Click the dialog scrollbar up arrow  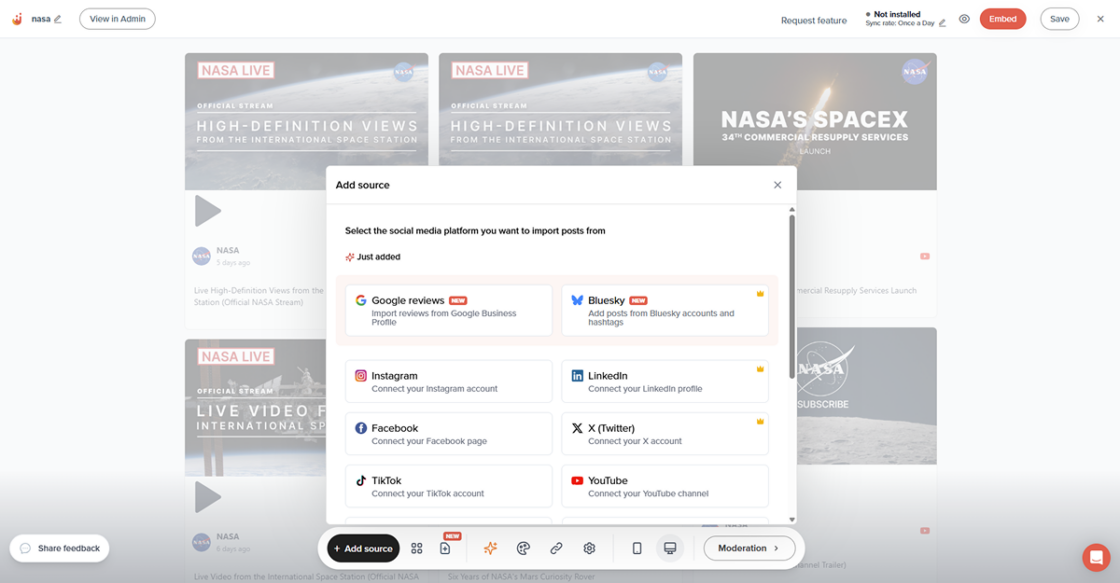(x=791, y=209)
